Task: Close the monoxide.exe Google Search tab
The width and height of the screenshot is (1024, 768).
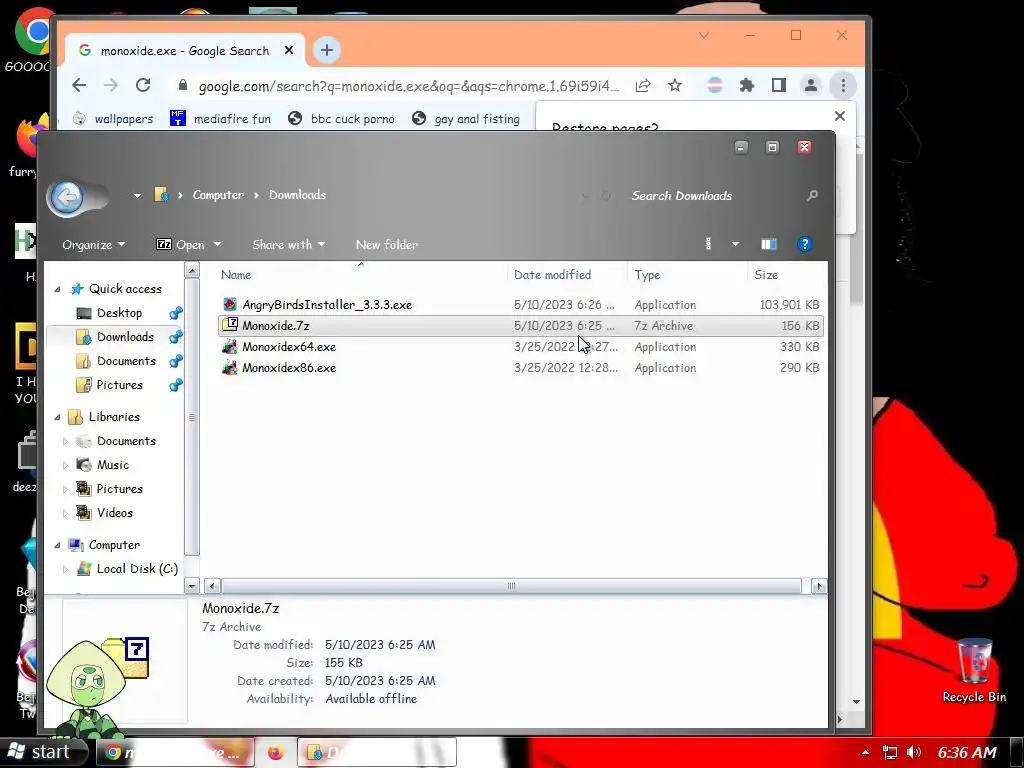Action: point(289,50)
